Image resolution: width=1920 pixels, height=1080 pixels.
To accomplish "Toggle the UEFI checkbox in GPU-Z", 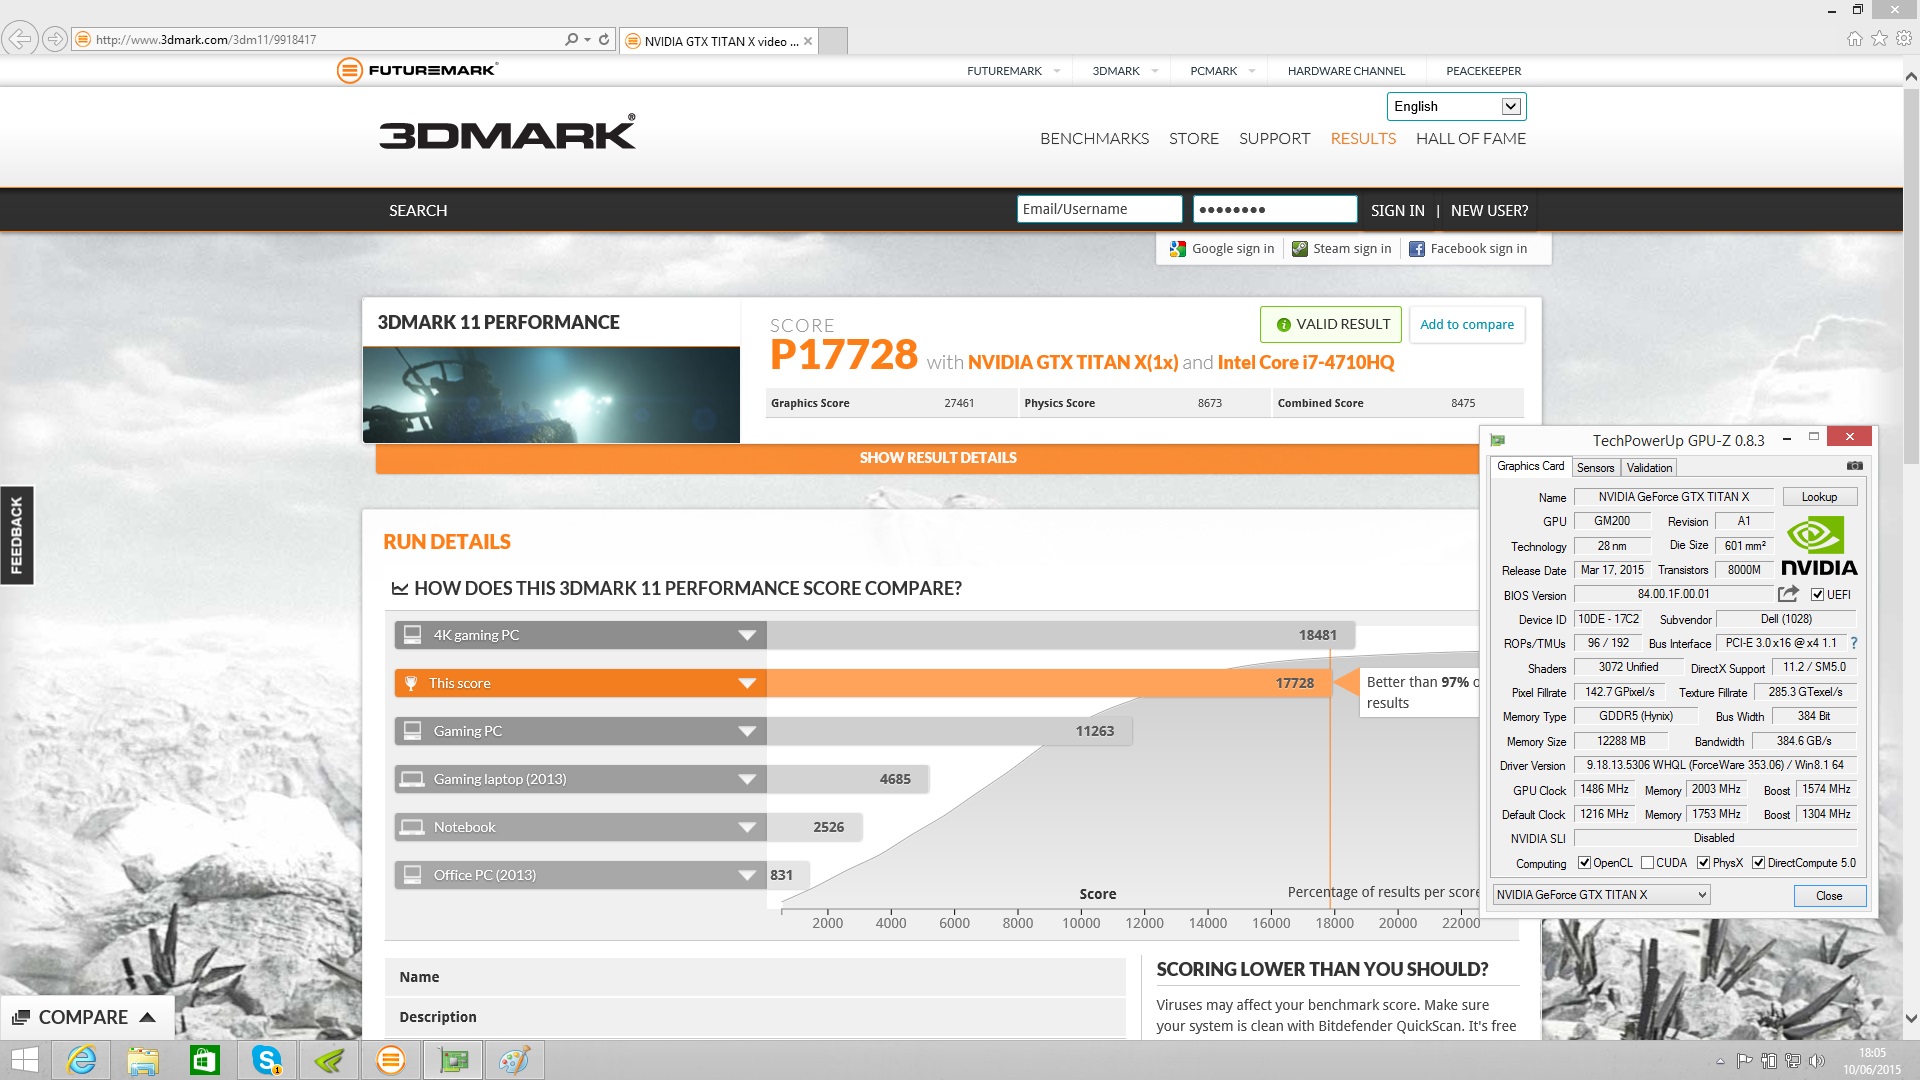I will pyautogui.click(x=1818, y=595).
